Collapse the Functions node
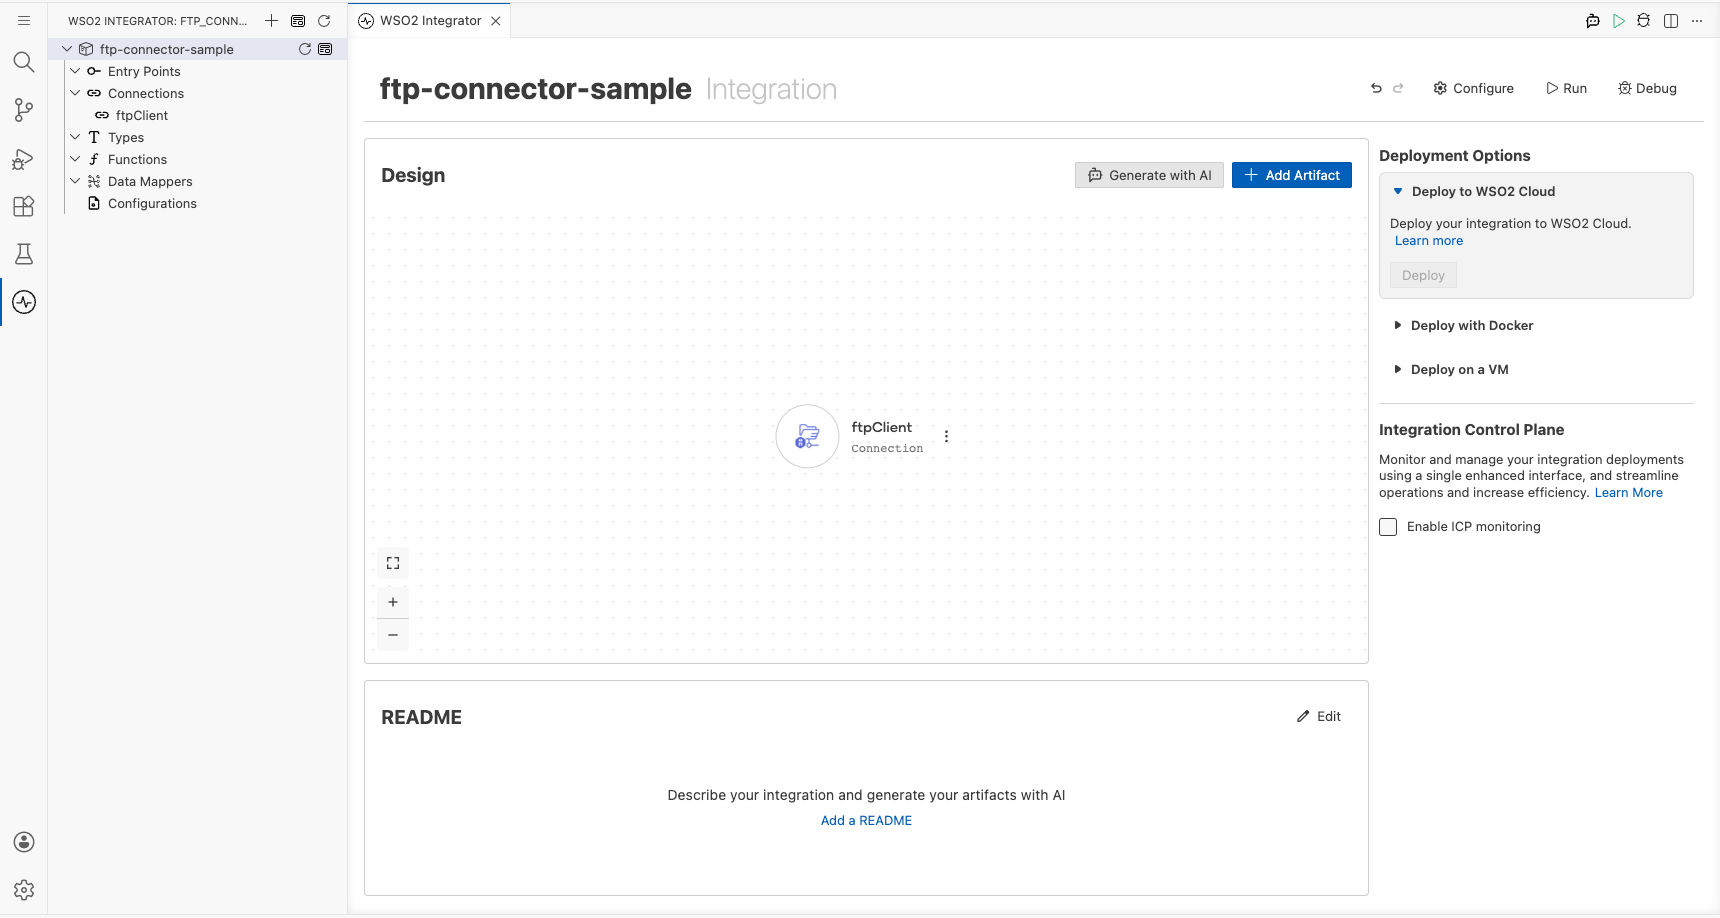Screen dimensions: 1720x918 click(75, 159)
